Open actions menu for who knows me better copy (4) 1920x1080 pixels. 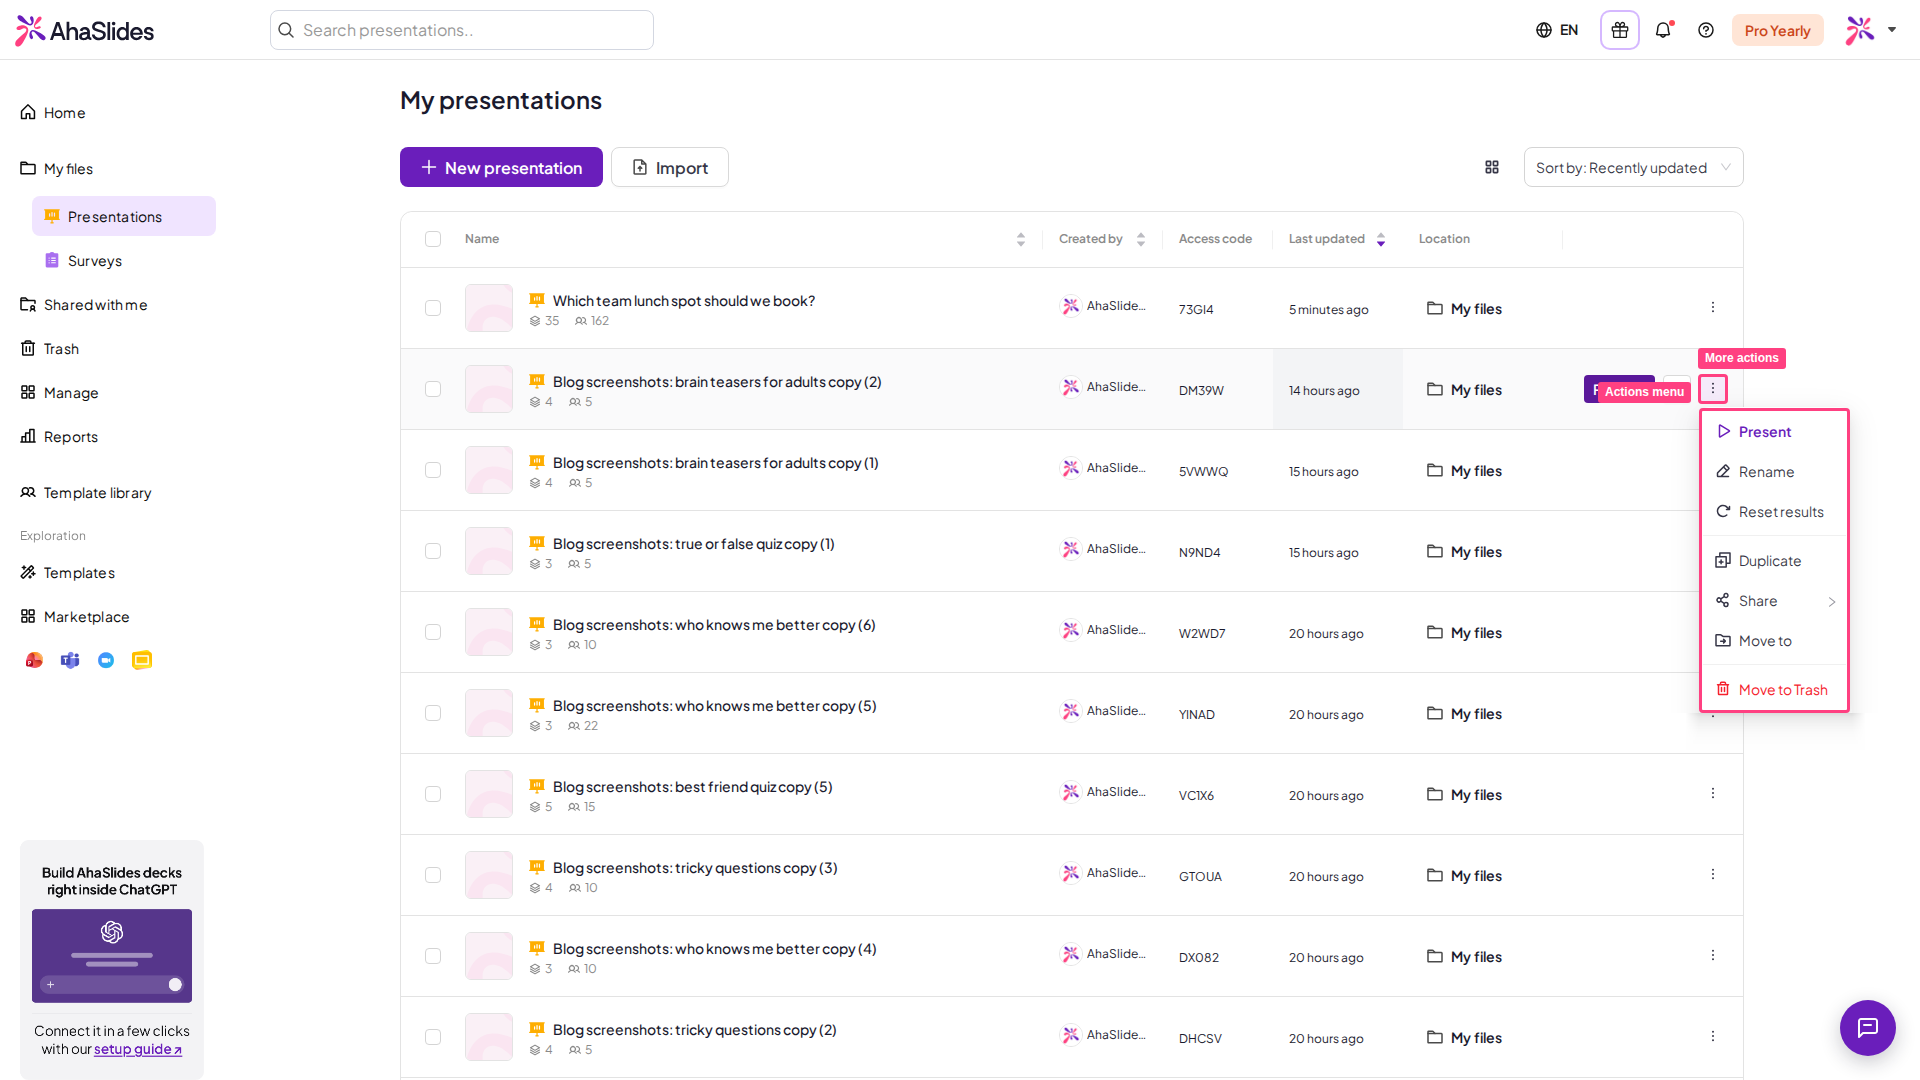click(x=1713, y=955)
